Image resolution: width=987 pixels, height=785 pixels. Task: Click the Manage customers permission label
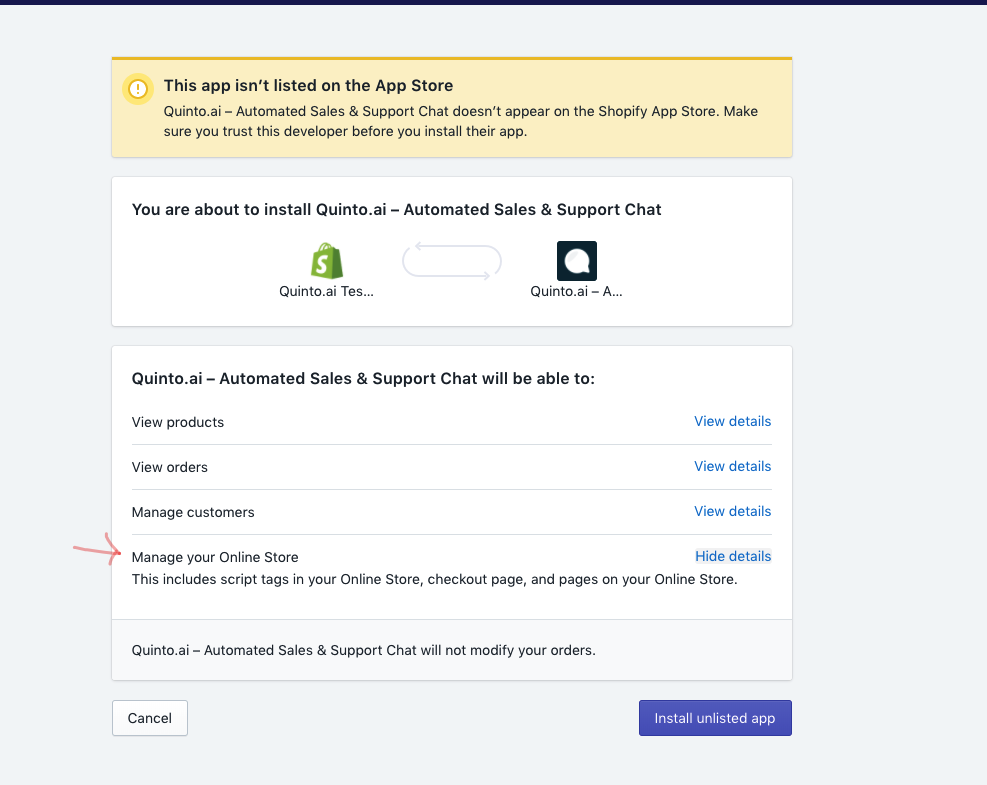tap(193, 512)
